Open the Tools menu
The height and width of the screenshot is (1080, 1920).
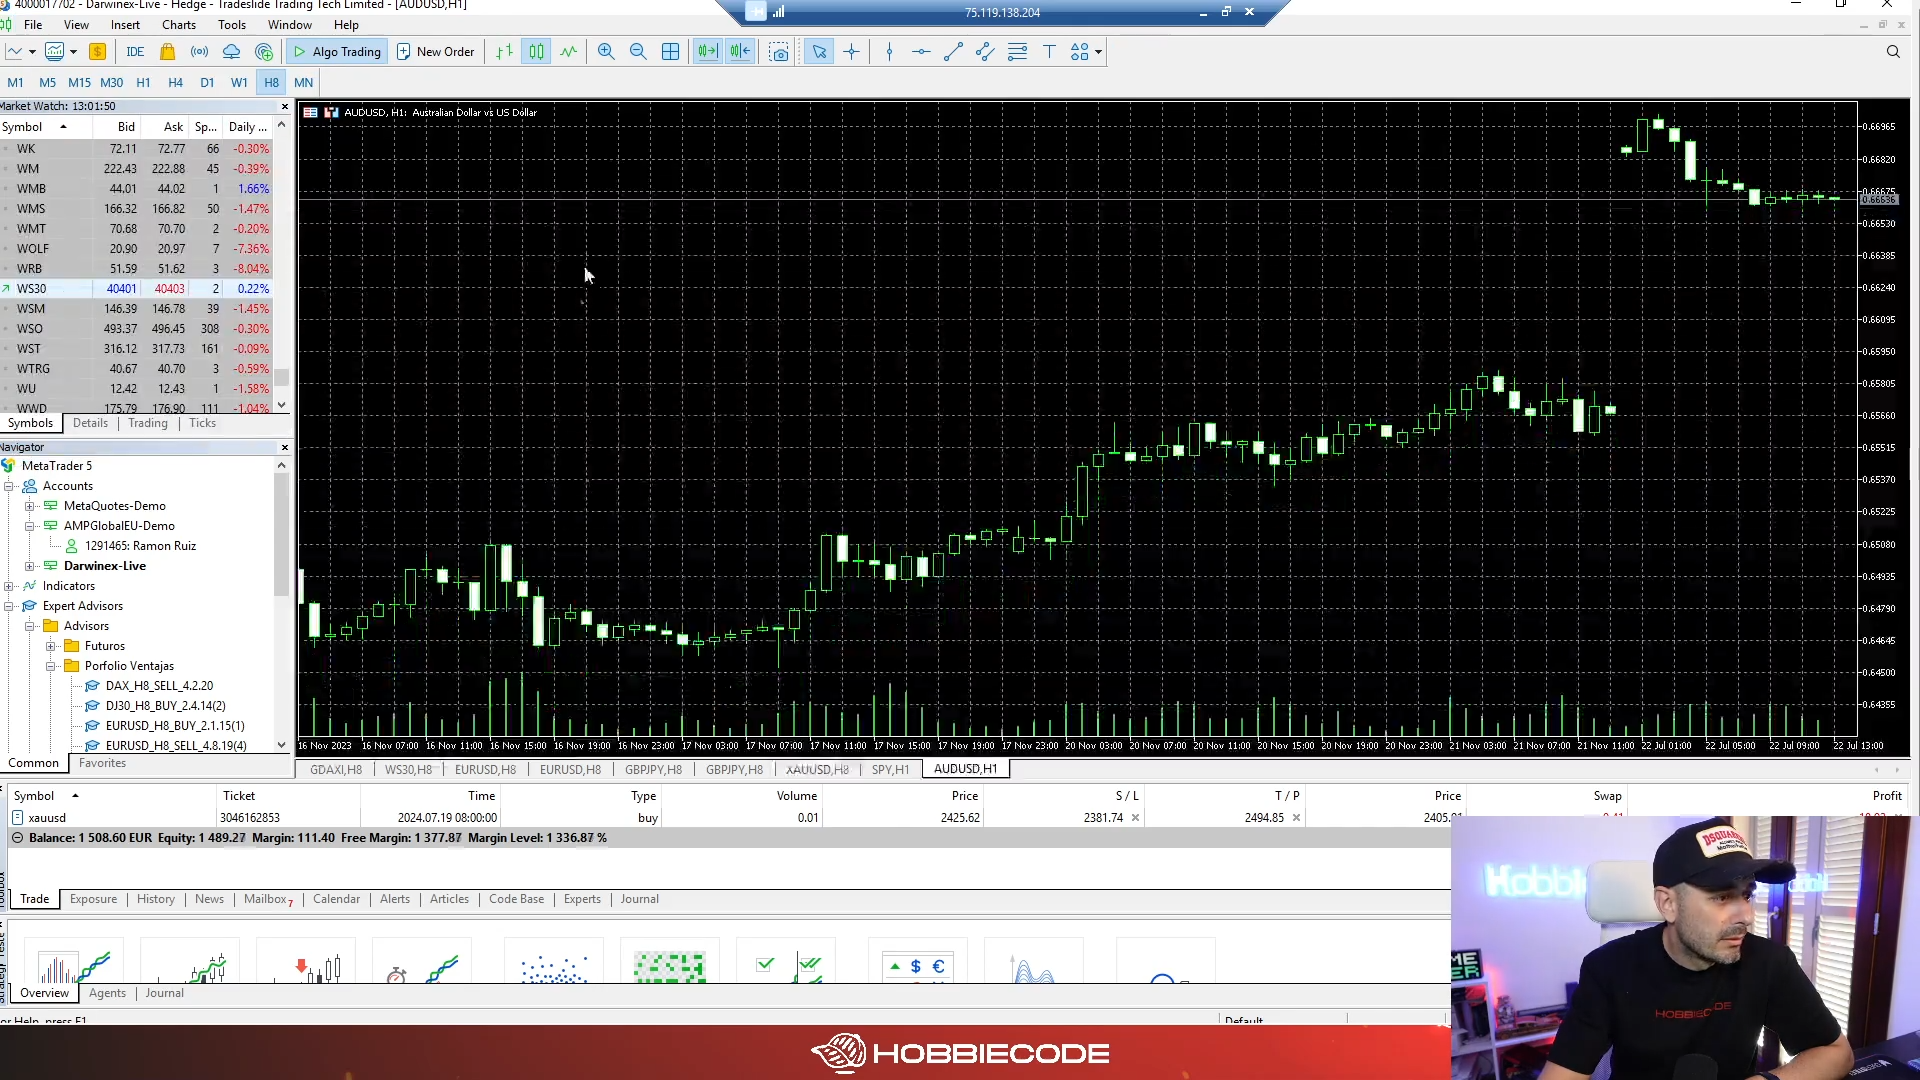232,25
